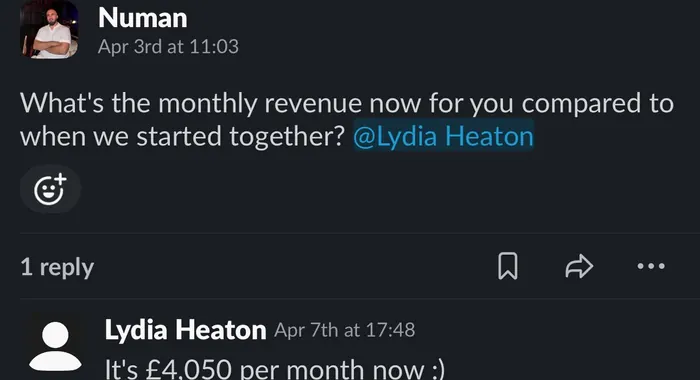Open Lydia Heaton's default avatar

55,346
